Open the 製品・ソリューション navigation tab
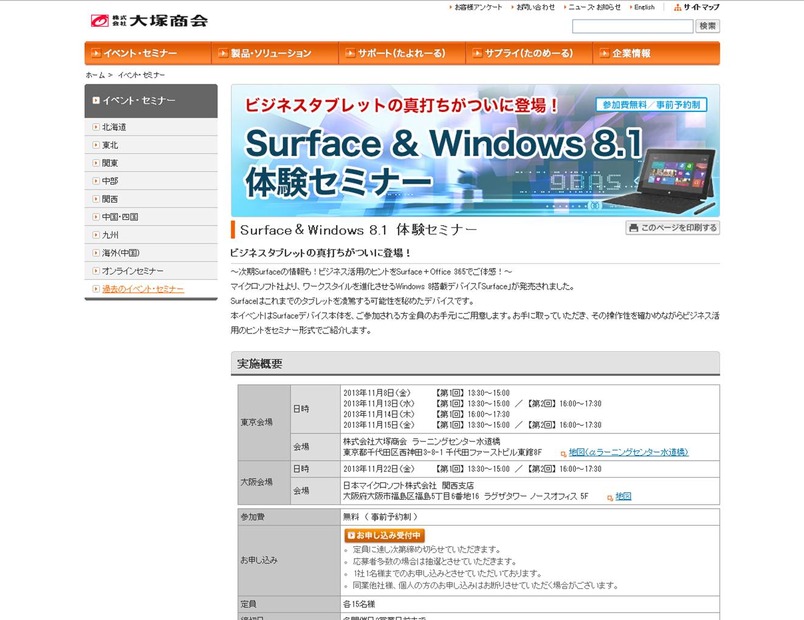Viewport: 804px width, 620px height. pos(275,53)
